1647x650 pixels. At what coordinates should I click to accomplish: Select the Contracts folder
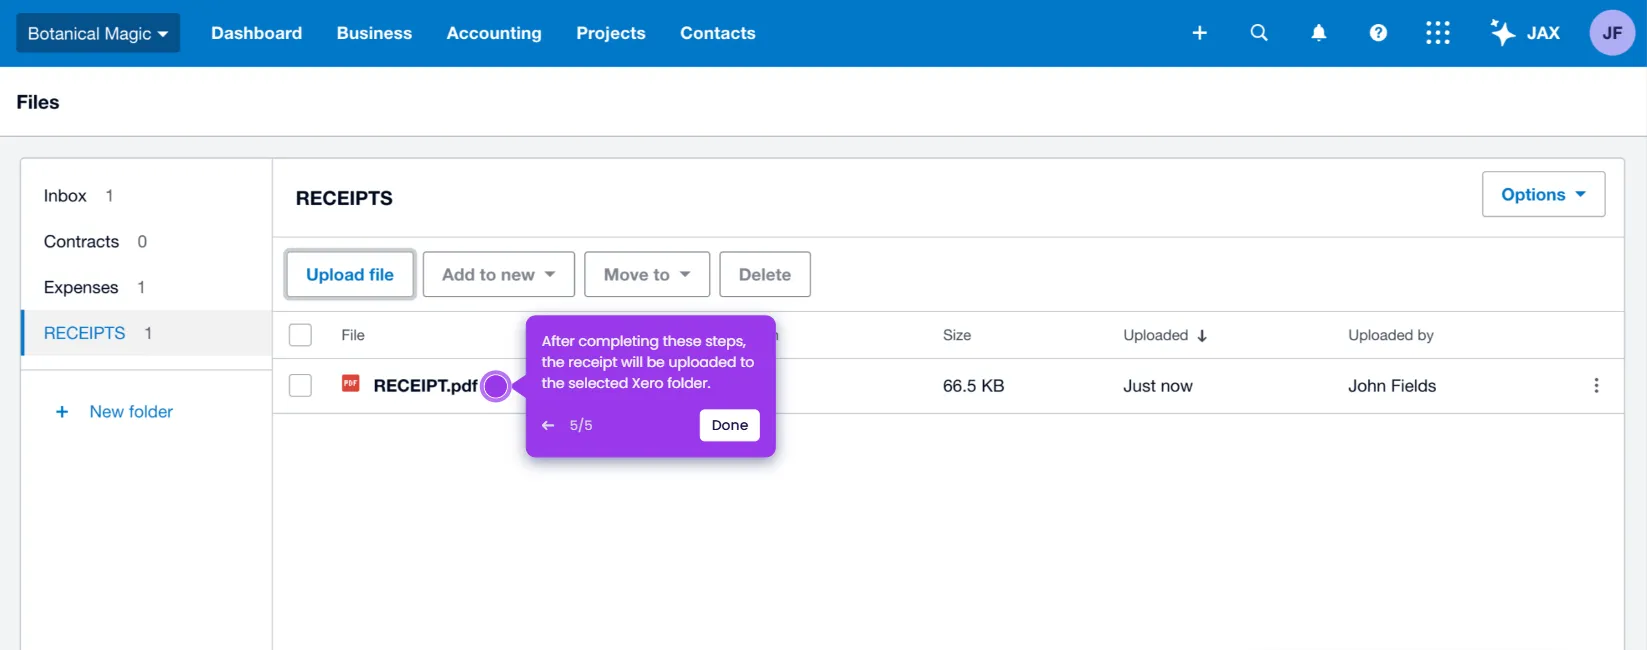tap(146, 242)
